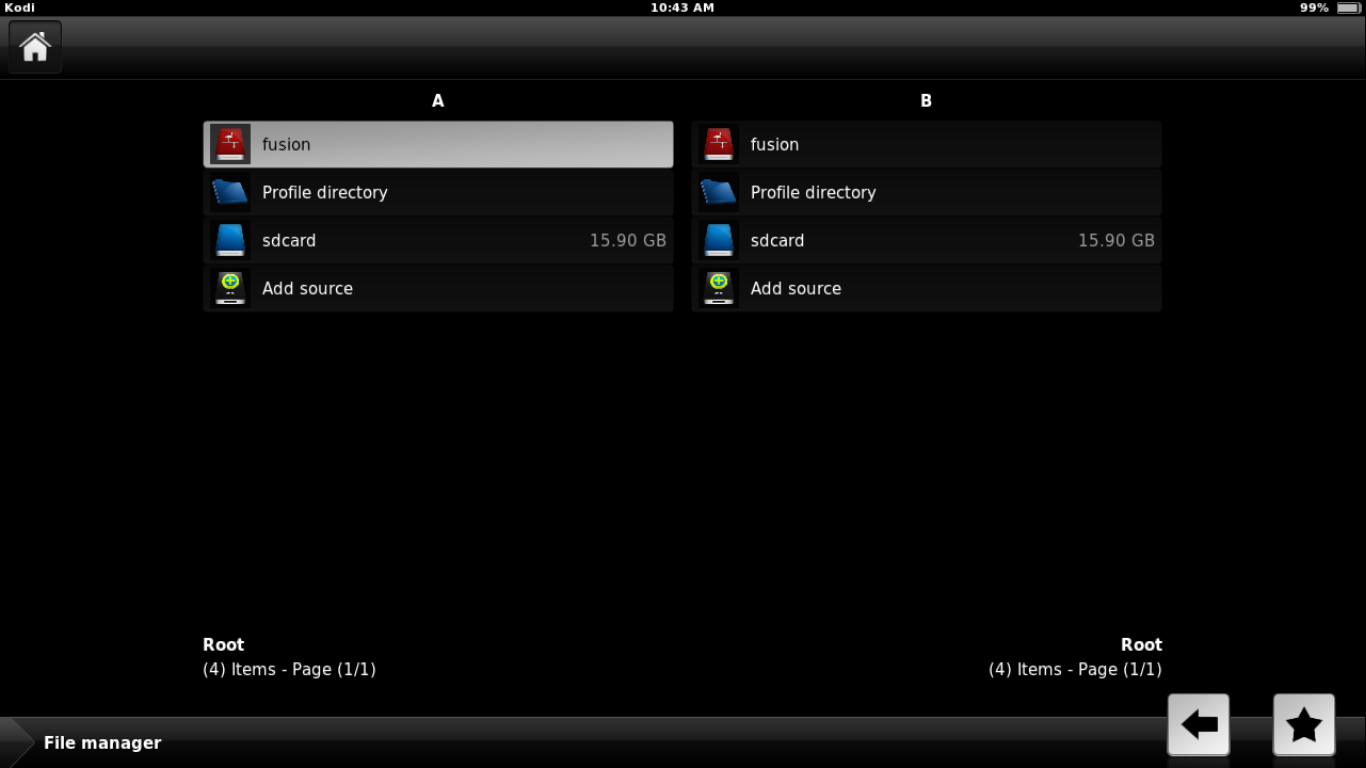Open favourites with the star button
Viewport: 1366px width, 768px height.
click(x=1303, y=725)
